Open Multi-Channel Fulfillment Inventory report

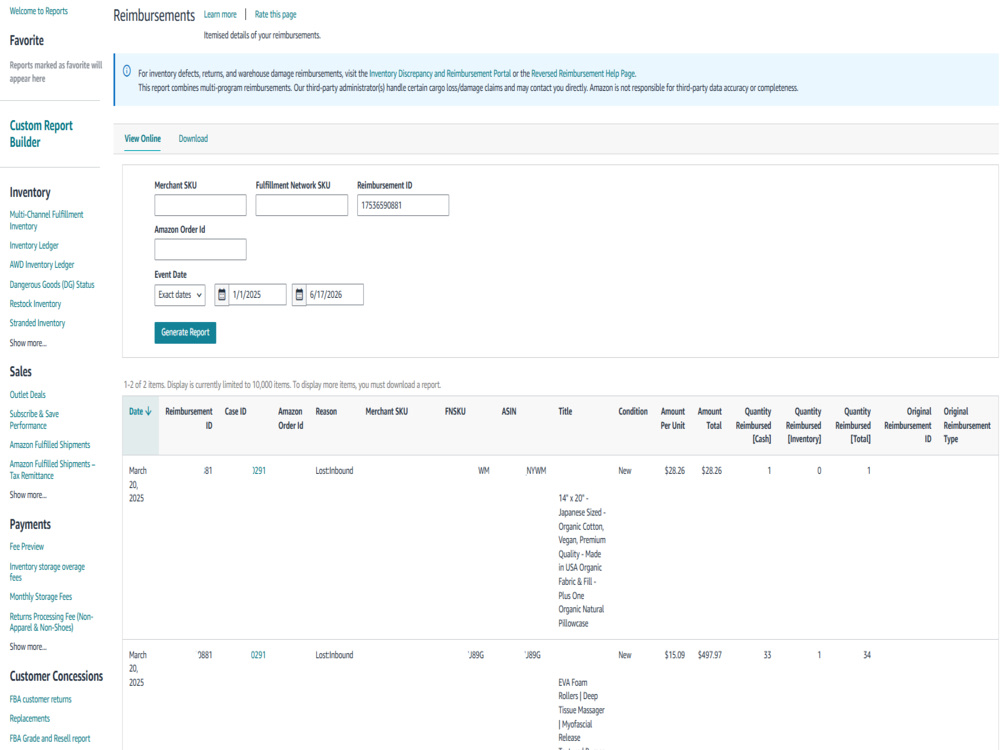(46, 220)
